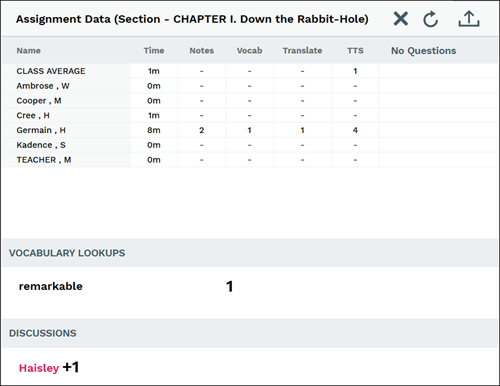Sort by the Name column header
Screen dimensions: 500x386
29,51
